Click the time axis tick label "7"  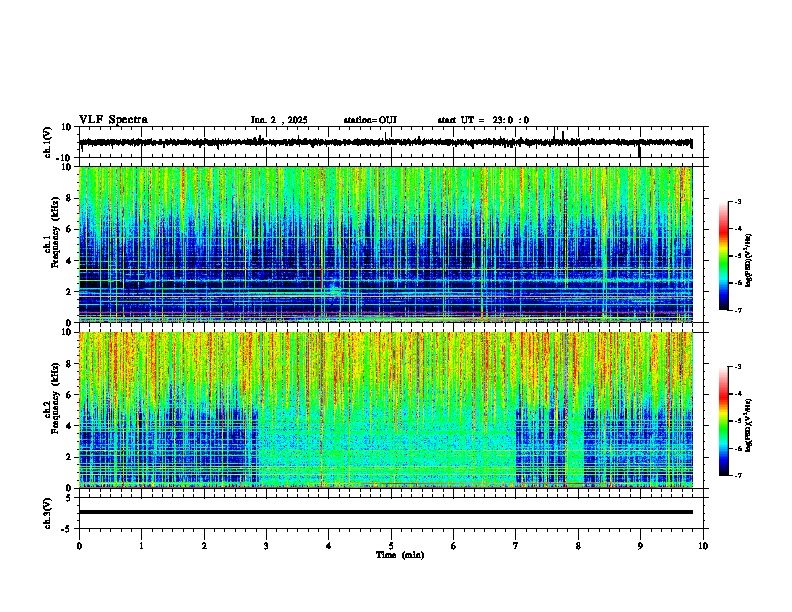(x=516, y=546)
